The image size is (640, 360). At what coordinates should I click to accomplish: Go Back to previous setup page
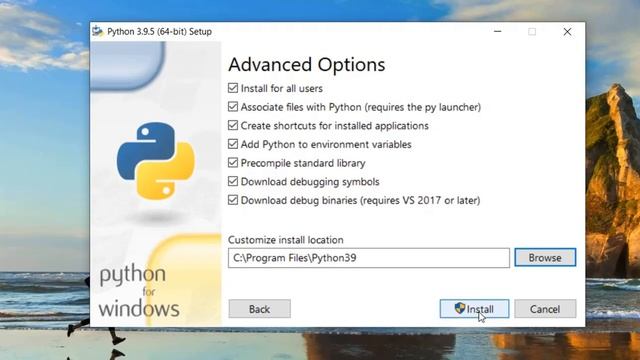pos(260,309)
